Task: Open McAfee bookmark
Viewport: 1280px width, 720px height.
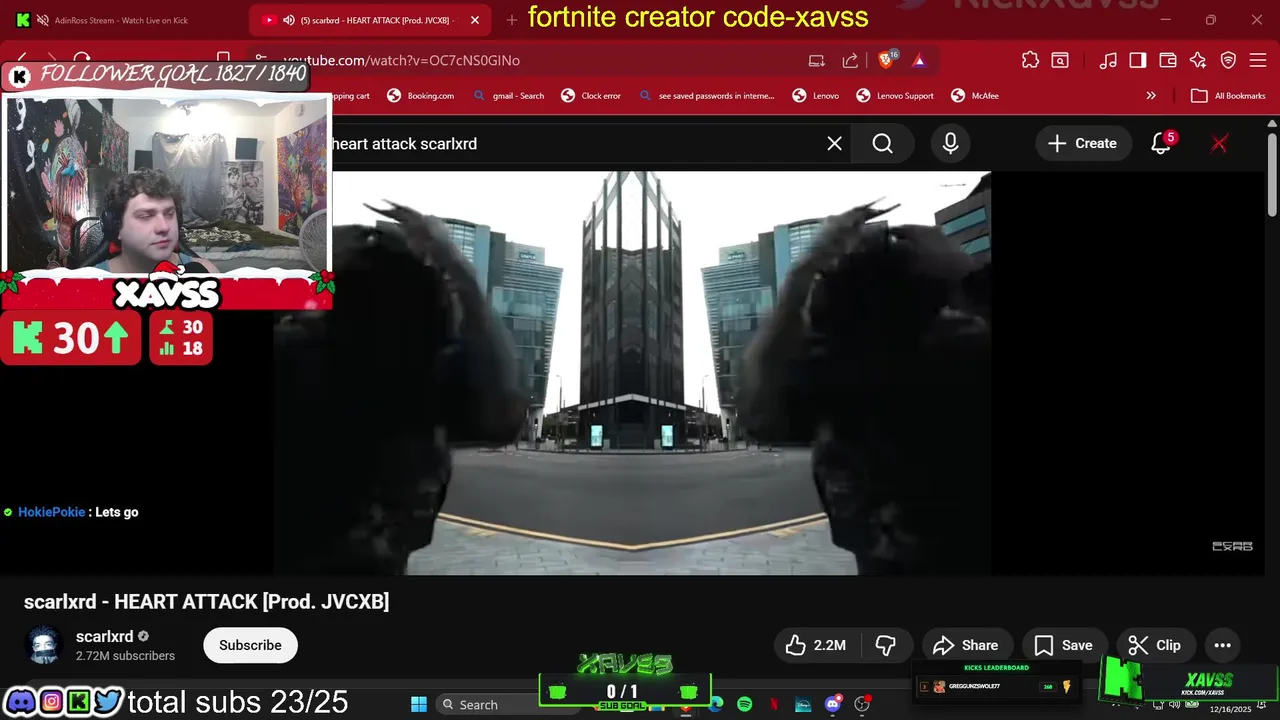Action: (x=975, y=96)
